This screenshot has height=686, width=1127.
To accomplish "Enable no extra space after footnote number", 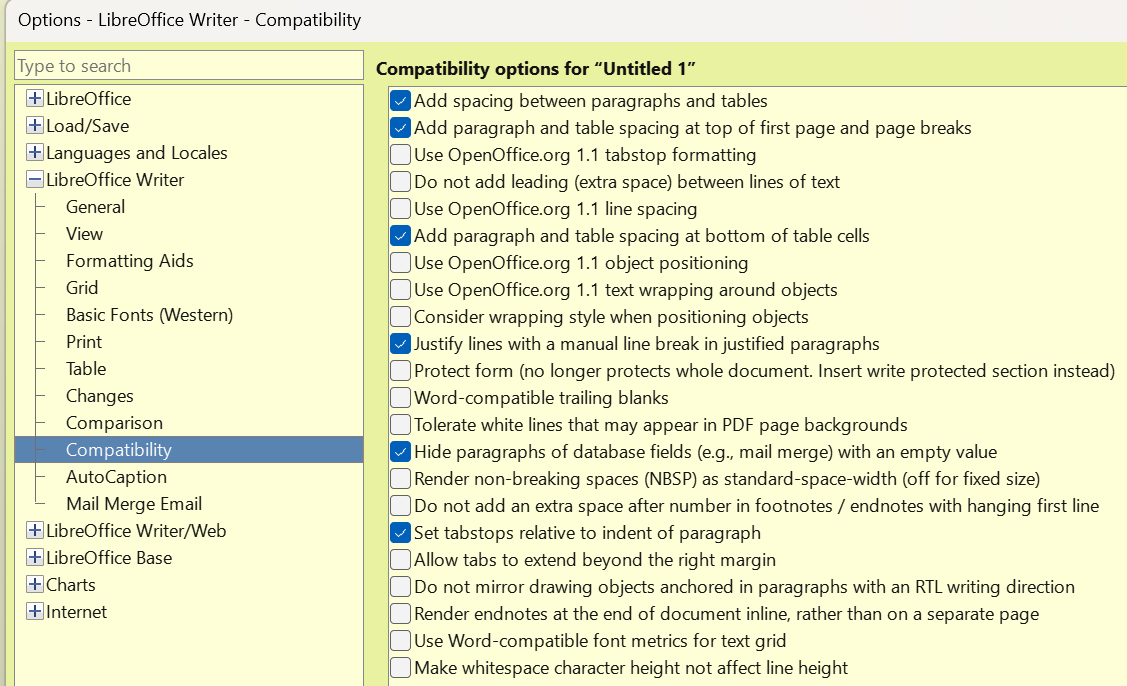I will pyautogui.click(x=400, y=506).
